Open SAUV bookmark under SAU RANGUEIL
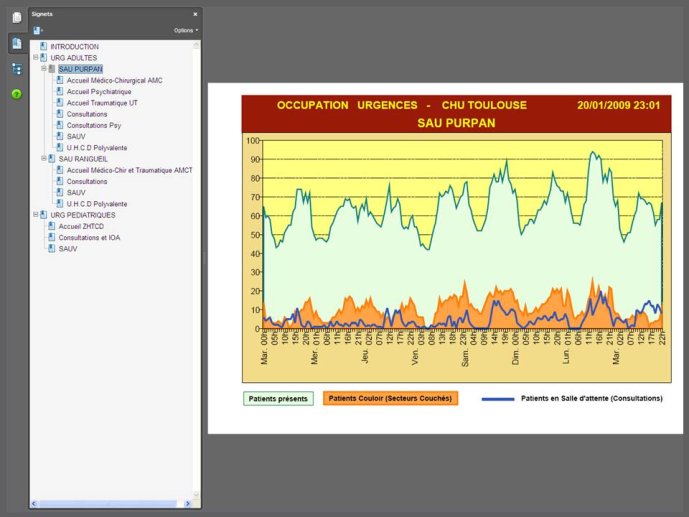 76,193
